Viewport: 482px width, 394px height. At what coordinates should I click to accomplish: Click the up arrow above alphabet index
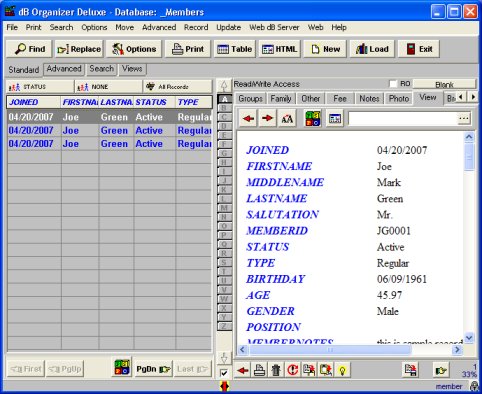[x=224, y=86]
